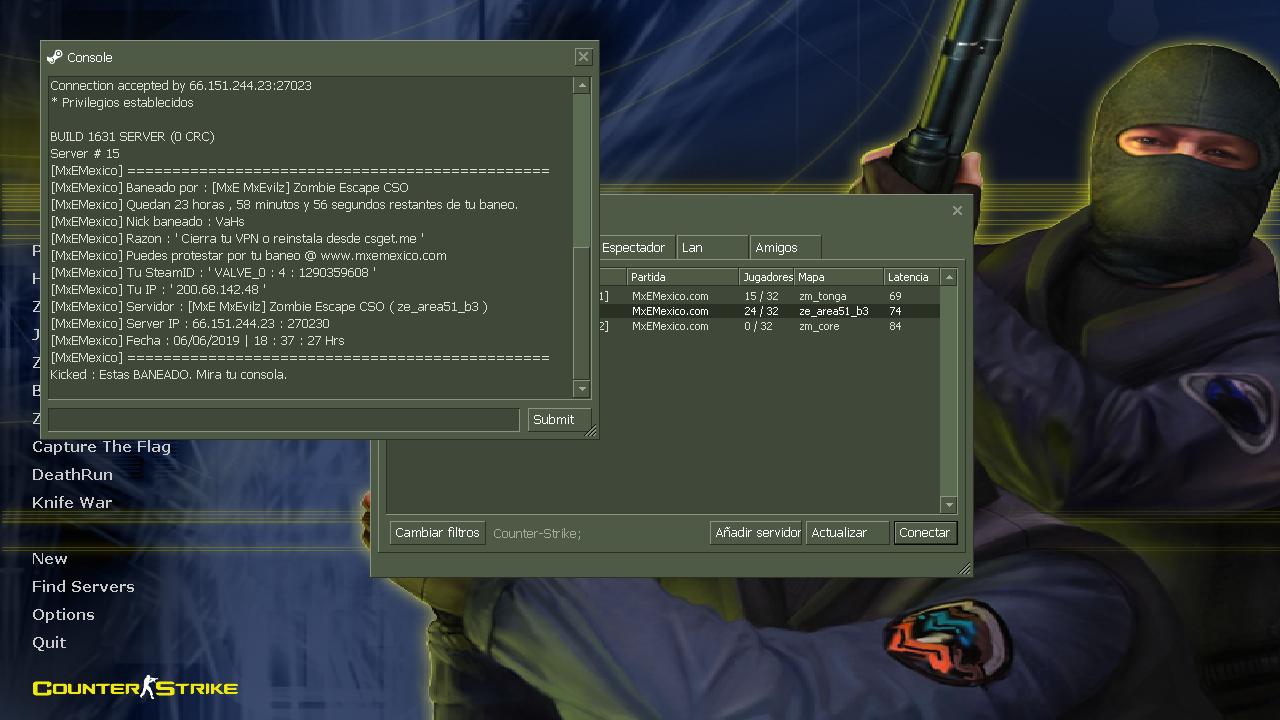This screenshot has height=720, width=1280.
Task: Select the zm_tonga server row
Action: click(x=768, y=296)
